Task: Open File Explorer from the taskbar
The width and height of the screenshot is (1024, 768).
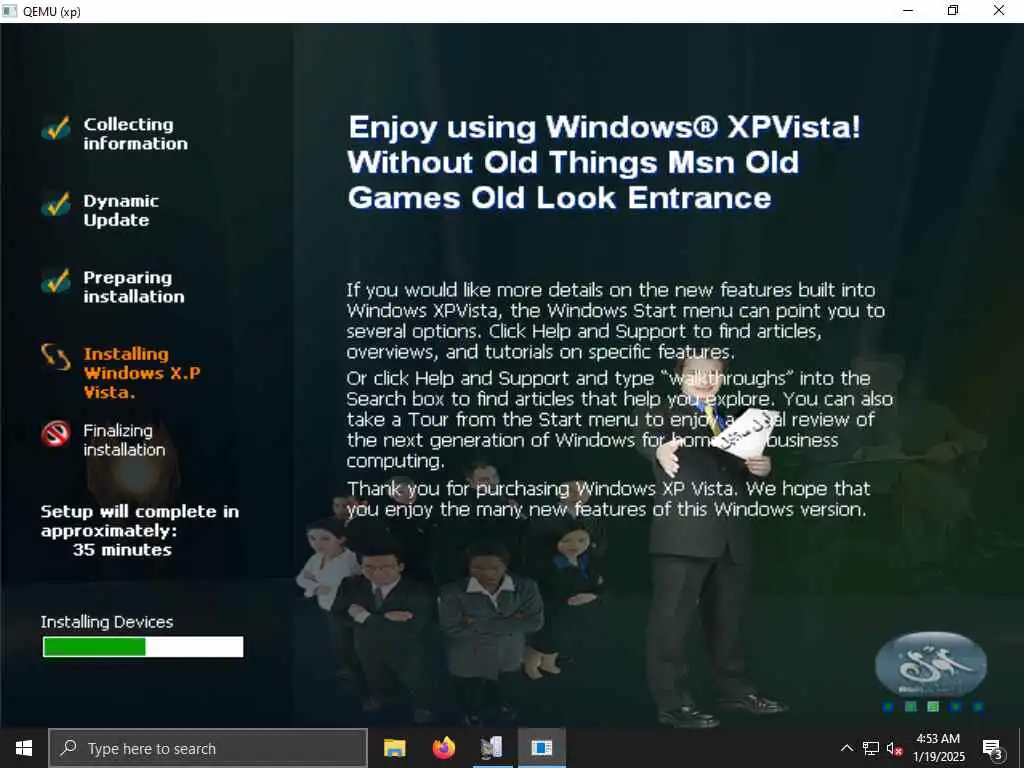Action: pos(394,748)
